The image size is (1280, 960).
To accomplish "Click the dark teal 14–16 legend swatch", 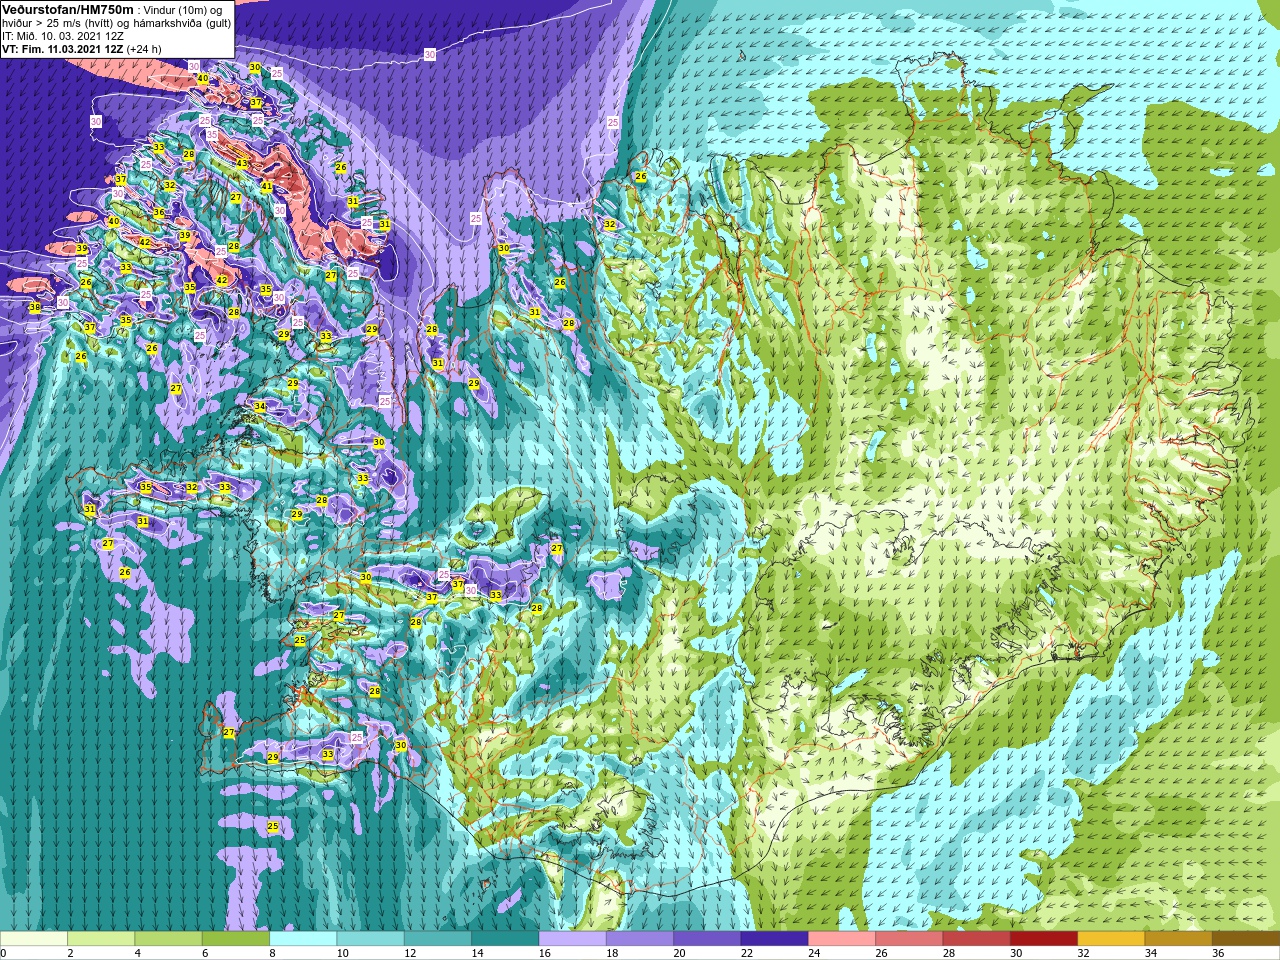I will click(505, 939).
